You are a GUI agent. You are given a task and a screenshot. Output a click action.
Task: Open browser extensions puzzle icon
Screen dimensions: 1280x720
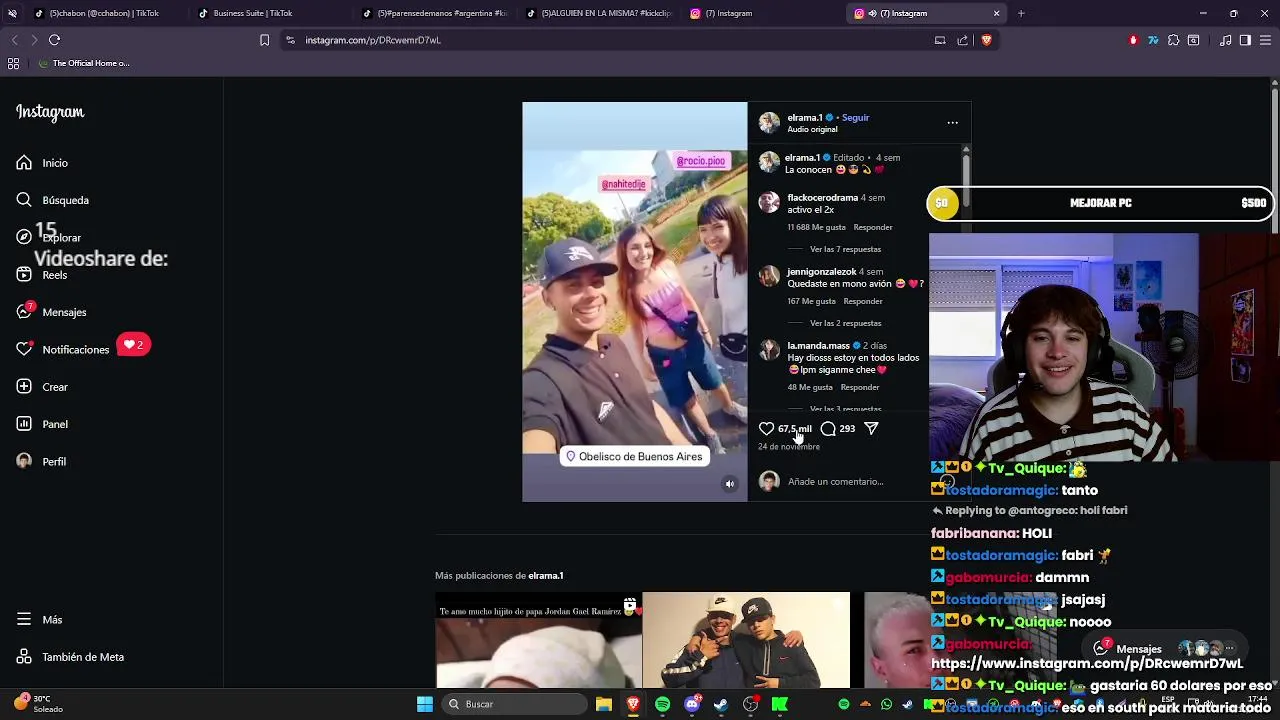(x=1173, y=40)
